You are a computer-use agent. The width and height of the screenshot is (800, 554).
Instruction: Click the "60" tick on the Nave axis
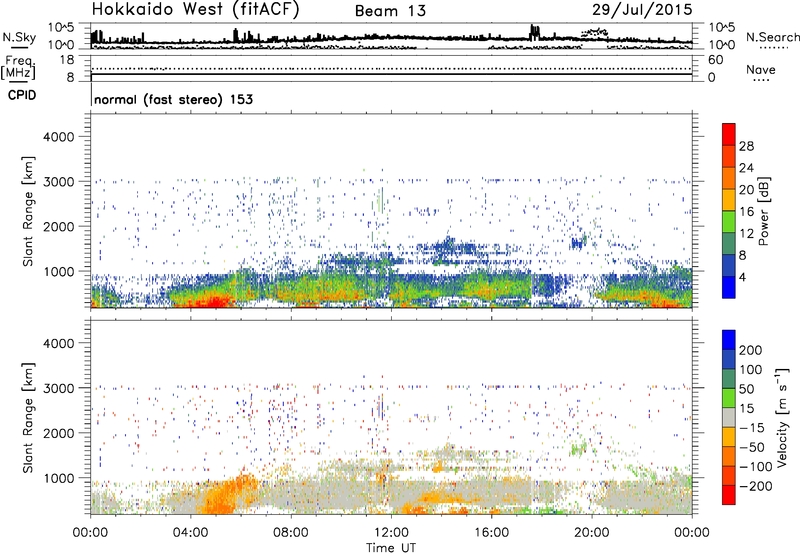[715, 60]
